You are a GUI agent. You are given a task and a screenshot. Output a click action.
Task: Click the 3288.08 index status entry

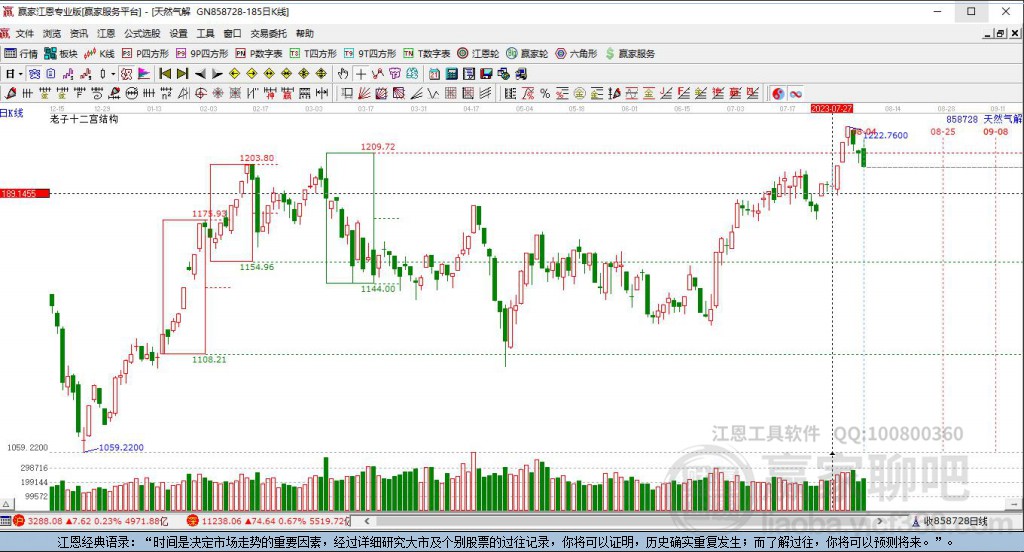(91, 521)
